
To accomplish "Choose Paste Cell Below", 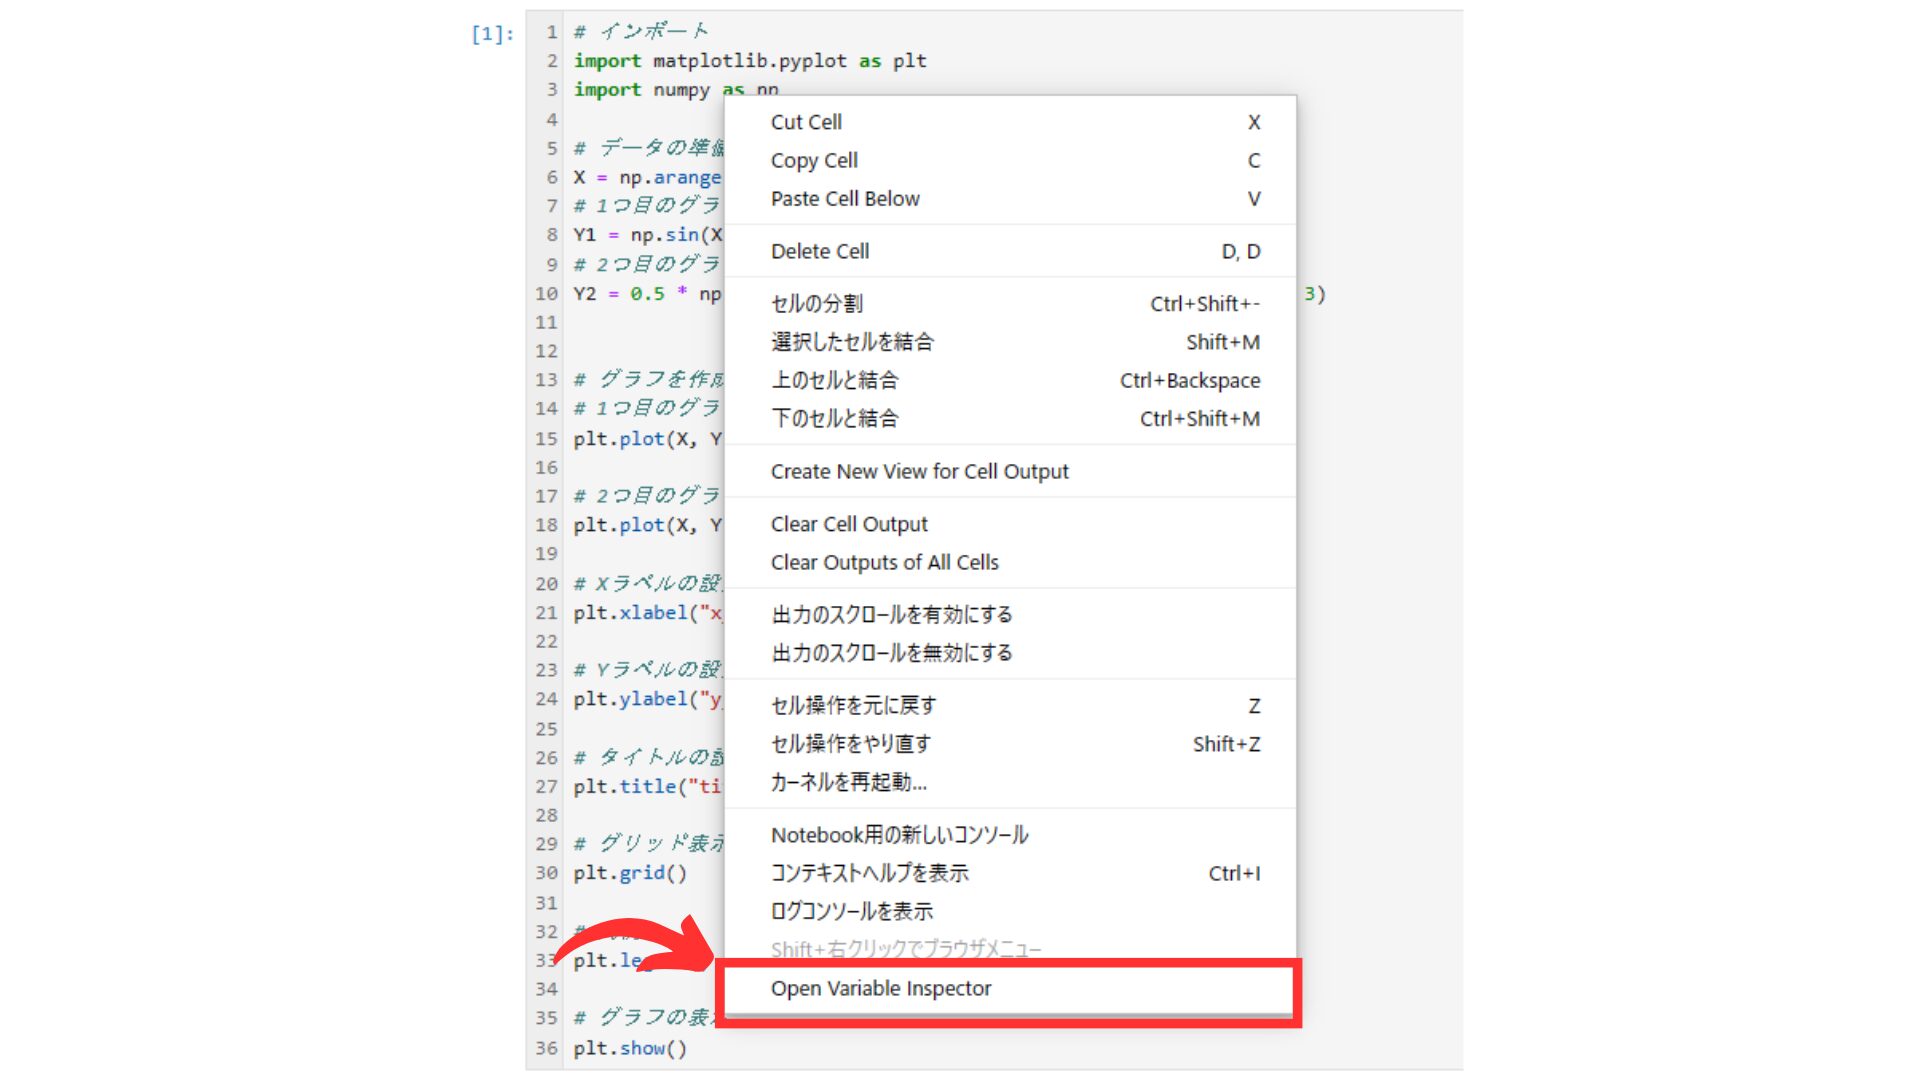I will tap(844, 198).
